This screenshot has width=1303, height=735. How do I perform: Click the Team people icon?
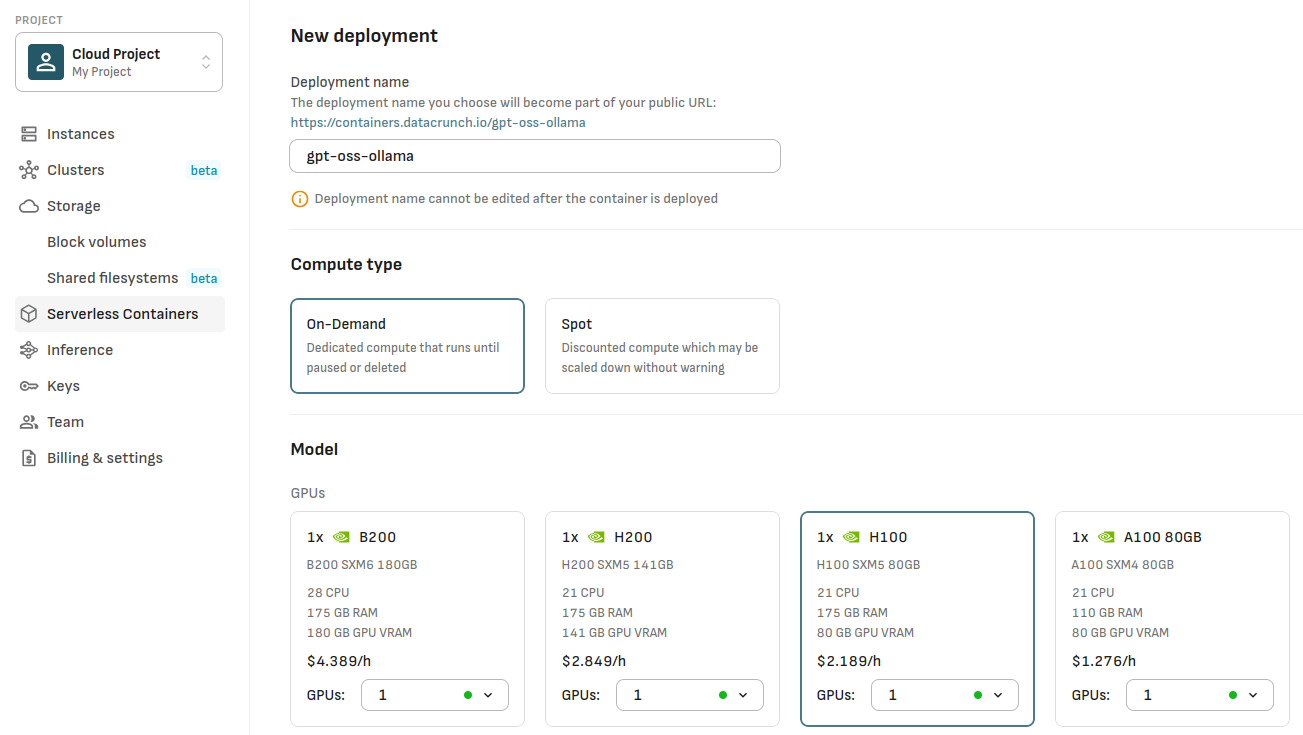(x=29, y=422)
